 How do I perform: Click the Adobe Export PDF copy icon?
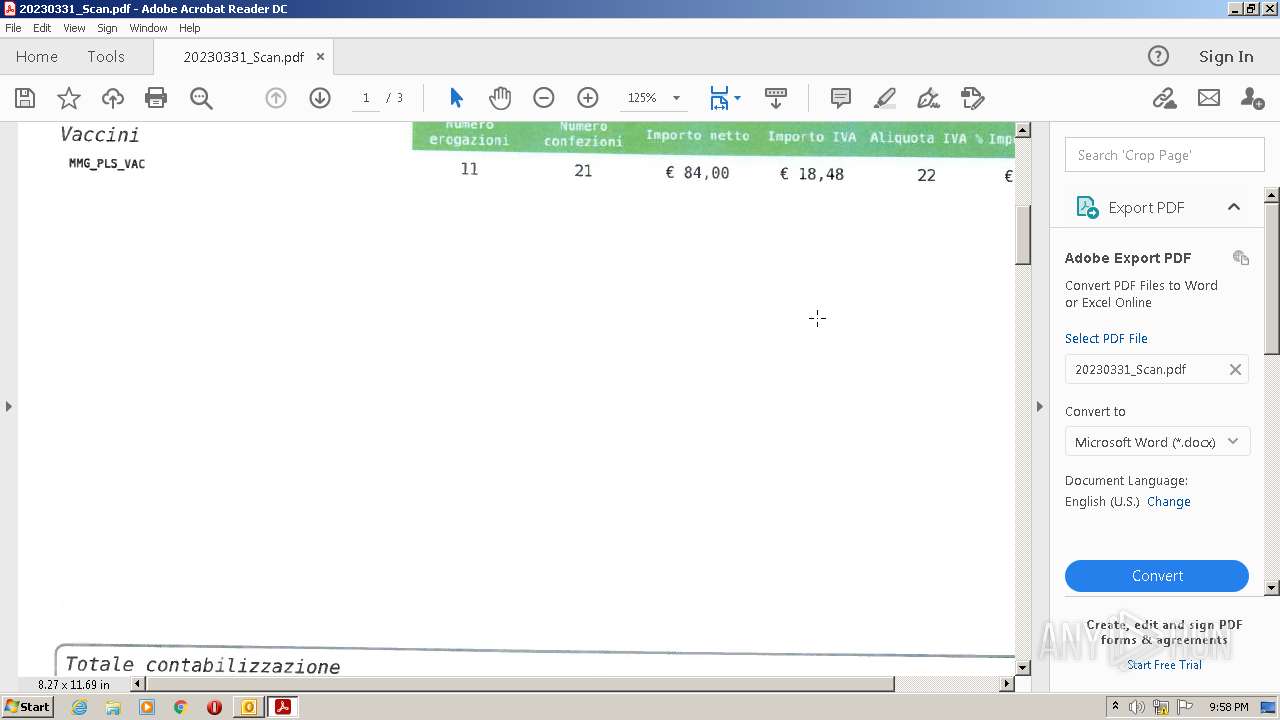point(1241,258)
